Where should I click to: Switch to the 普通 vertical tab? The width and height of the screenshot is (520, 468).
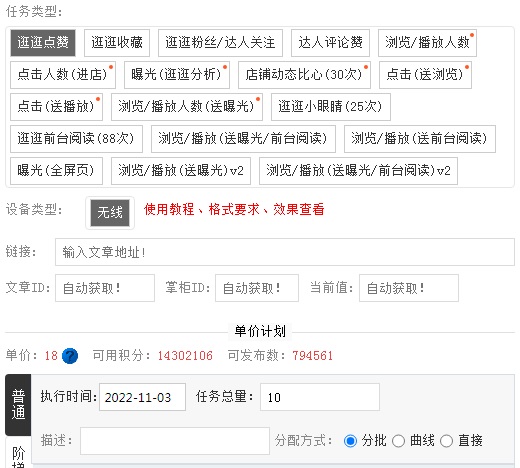pyautogui.click(x=18, y=404)
